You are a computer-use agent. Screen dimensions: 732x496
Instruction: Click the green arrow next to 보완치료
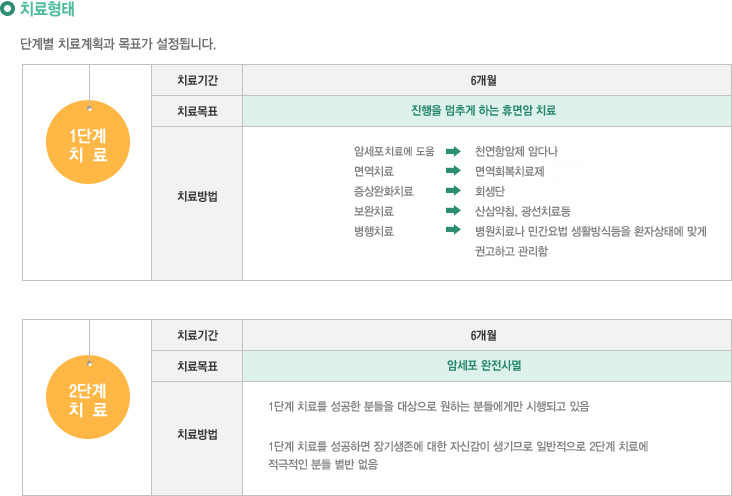453,211
